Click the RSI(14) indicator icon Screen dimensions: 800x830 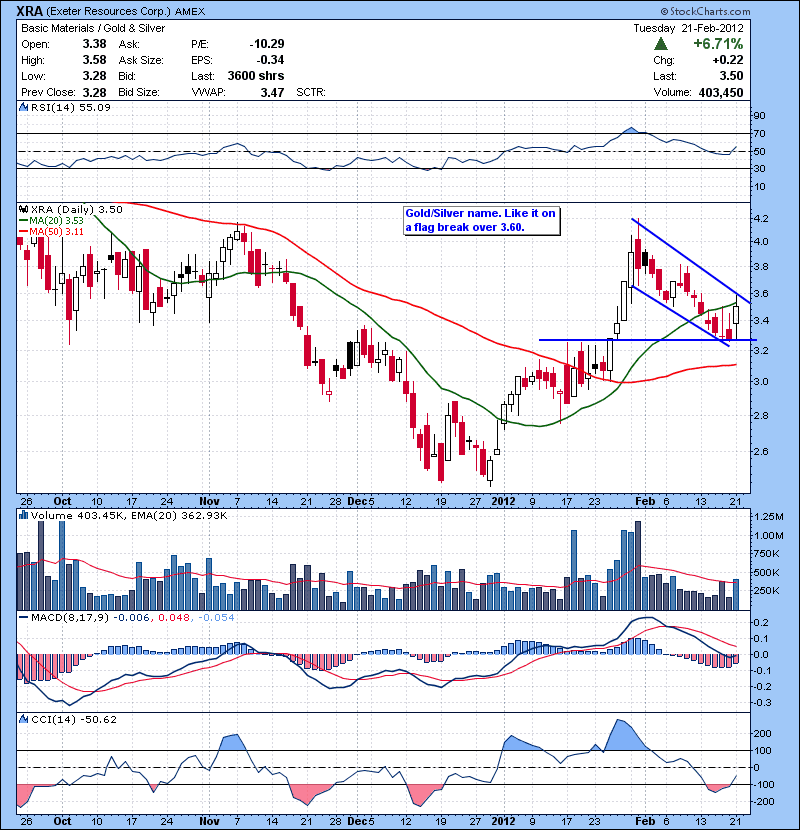pos(24,107)
